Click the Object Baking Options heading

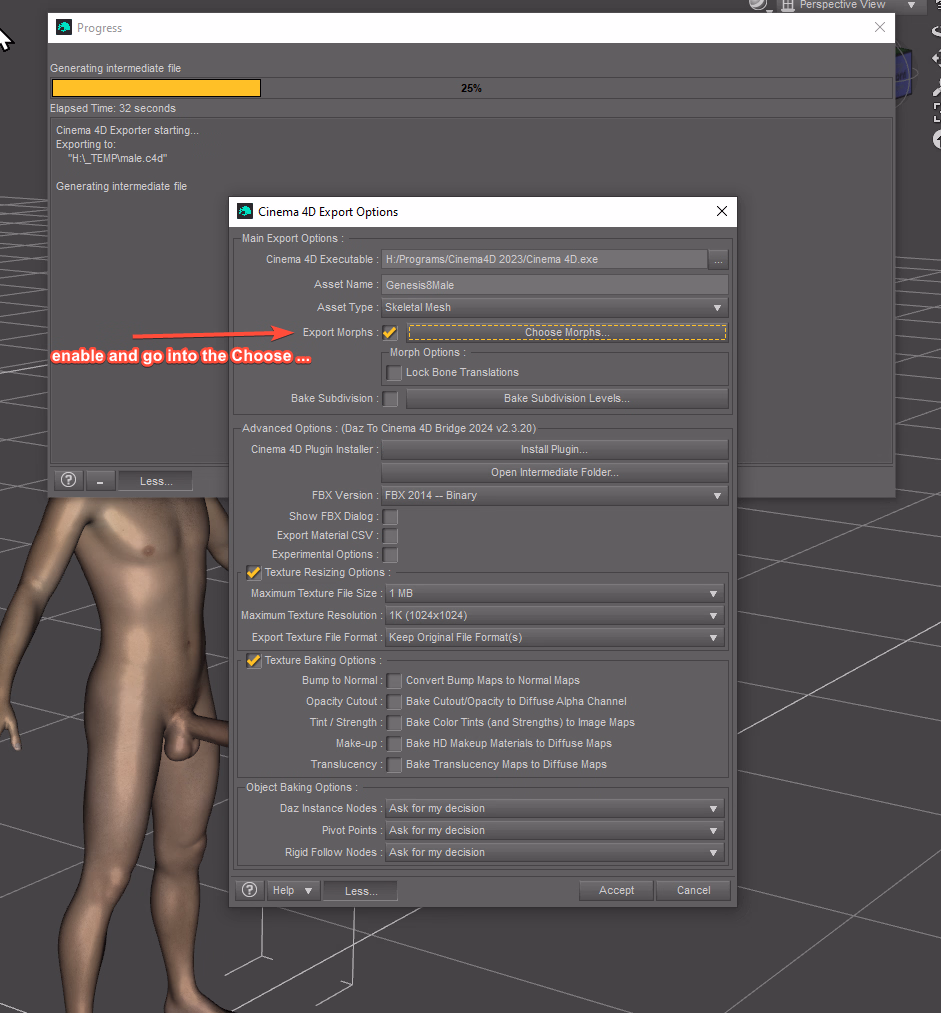pyautogui.click(x=302, y=788)
